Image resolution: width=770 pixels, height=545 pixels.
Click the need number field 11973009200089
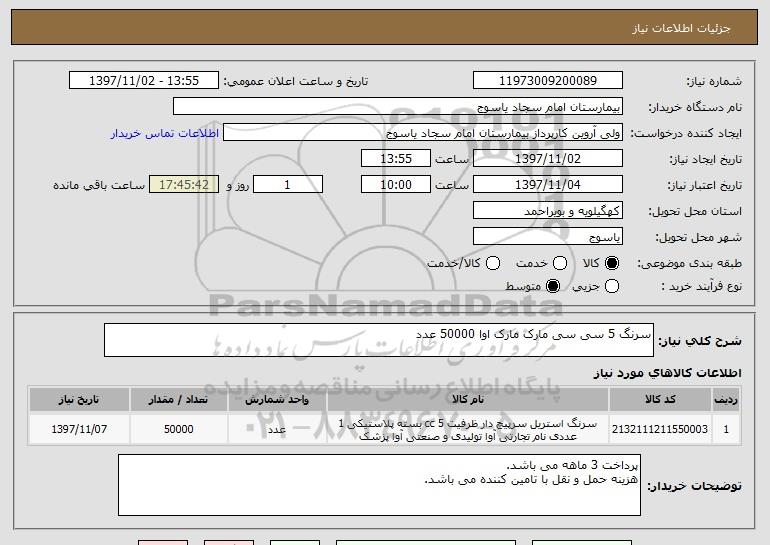tap(548, 81)
